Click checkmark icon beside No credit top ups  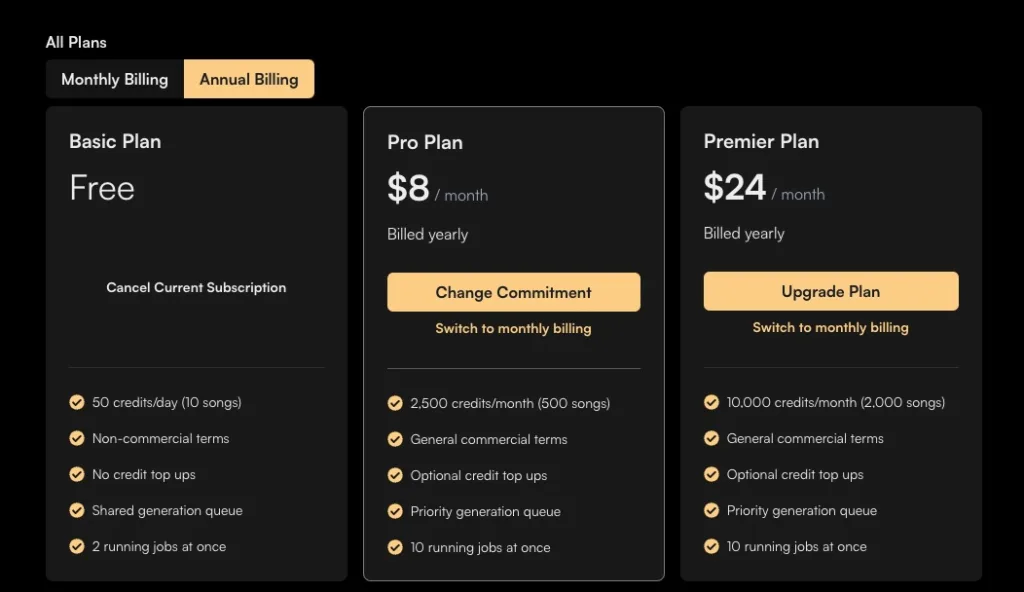coord(77,474)
